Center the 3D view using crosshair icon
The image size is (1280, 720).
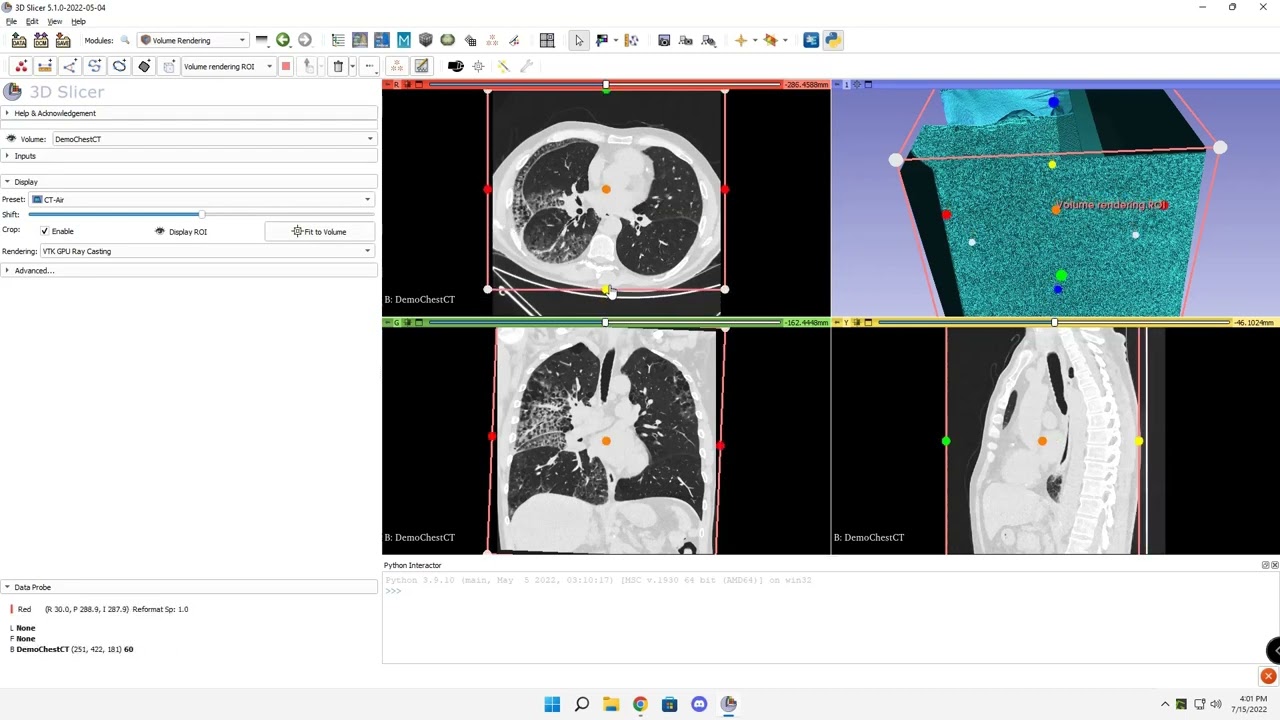pyautogui.click(x=858, y=84)
